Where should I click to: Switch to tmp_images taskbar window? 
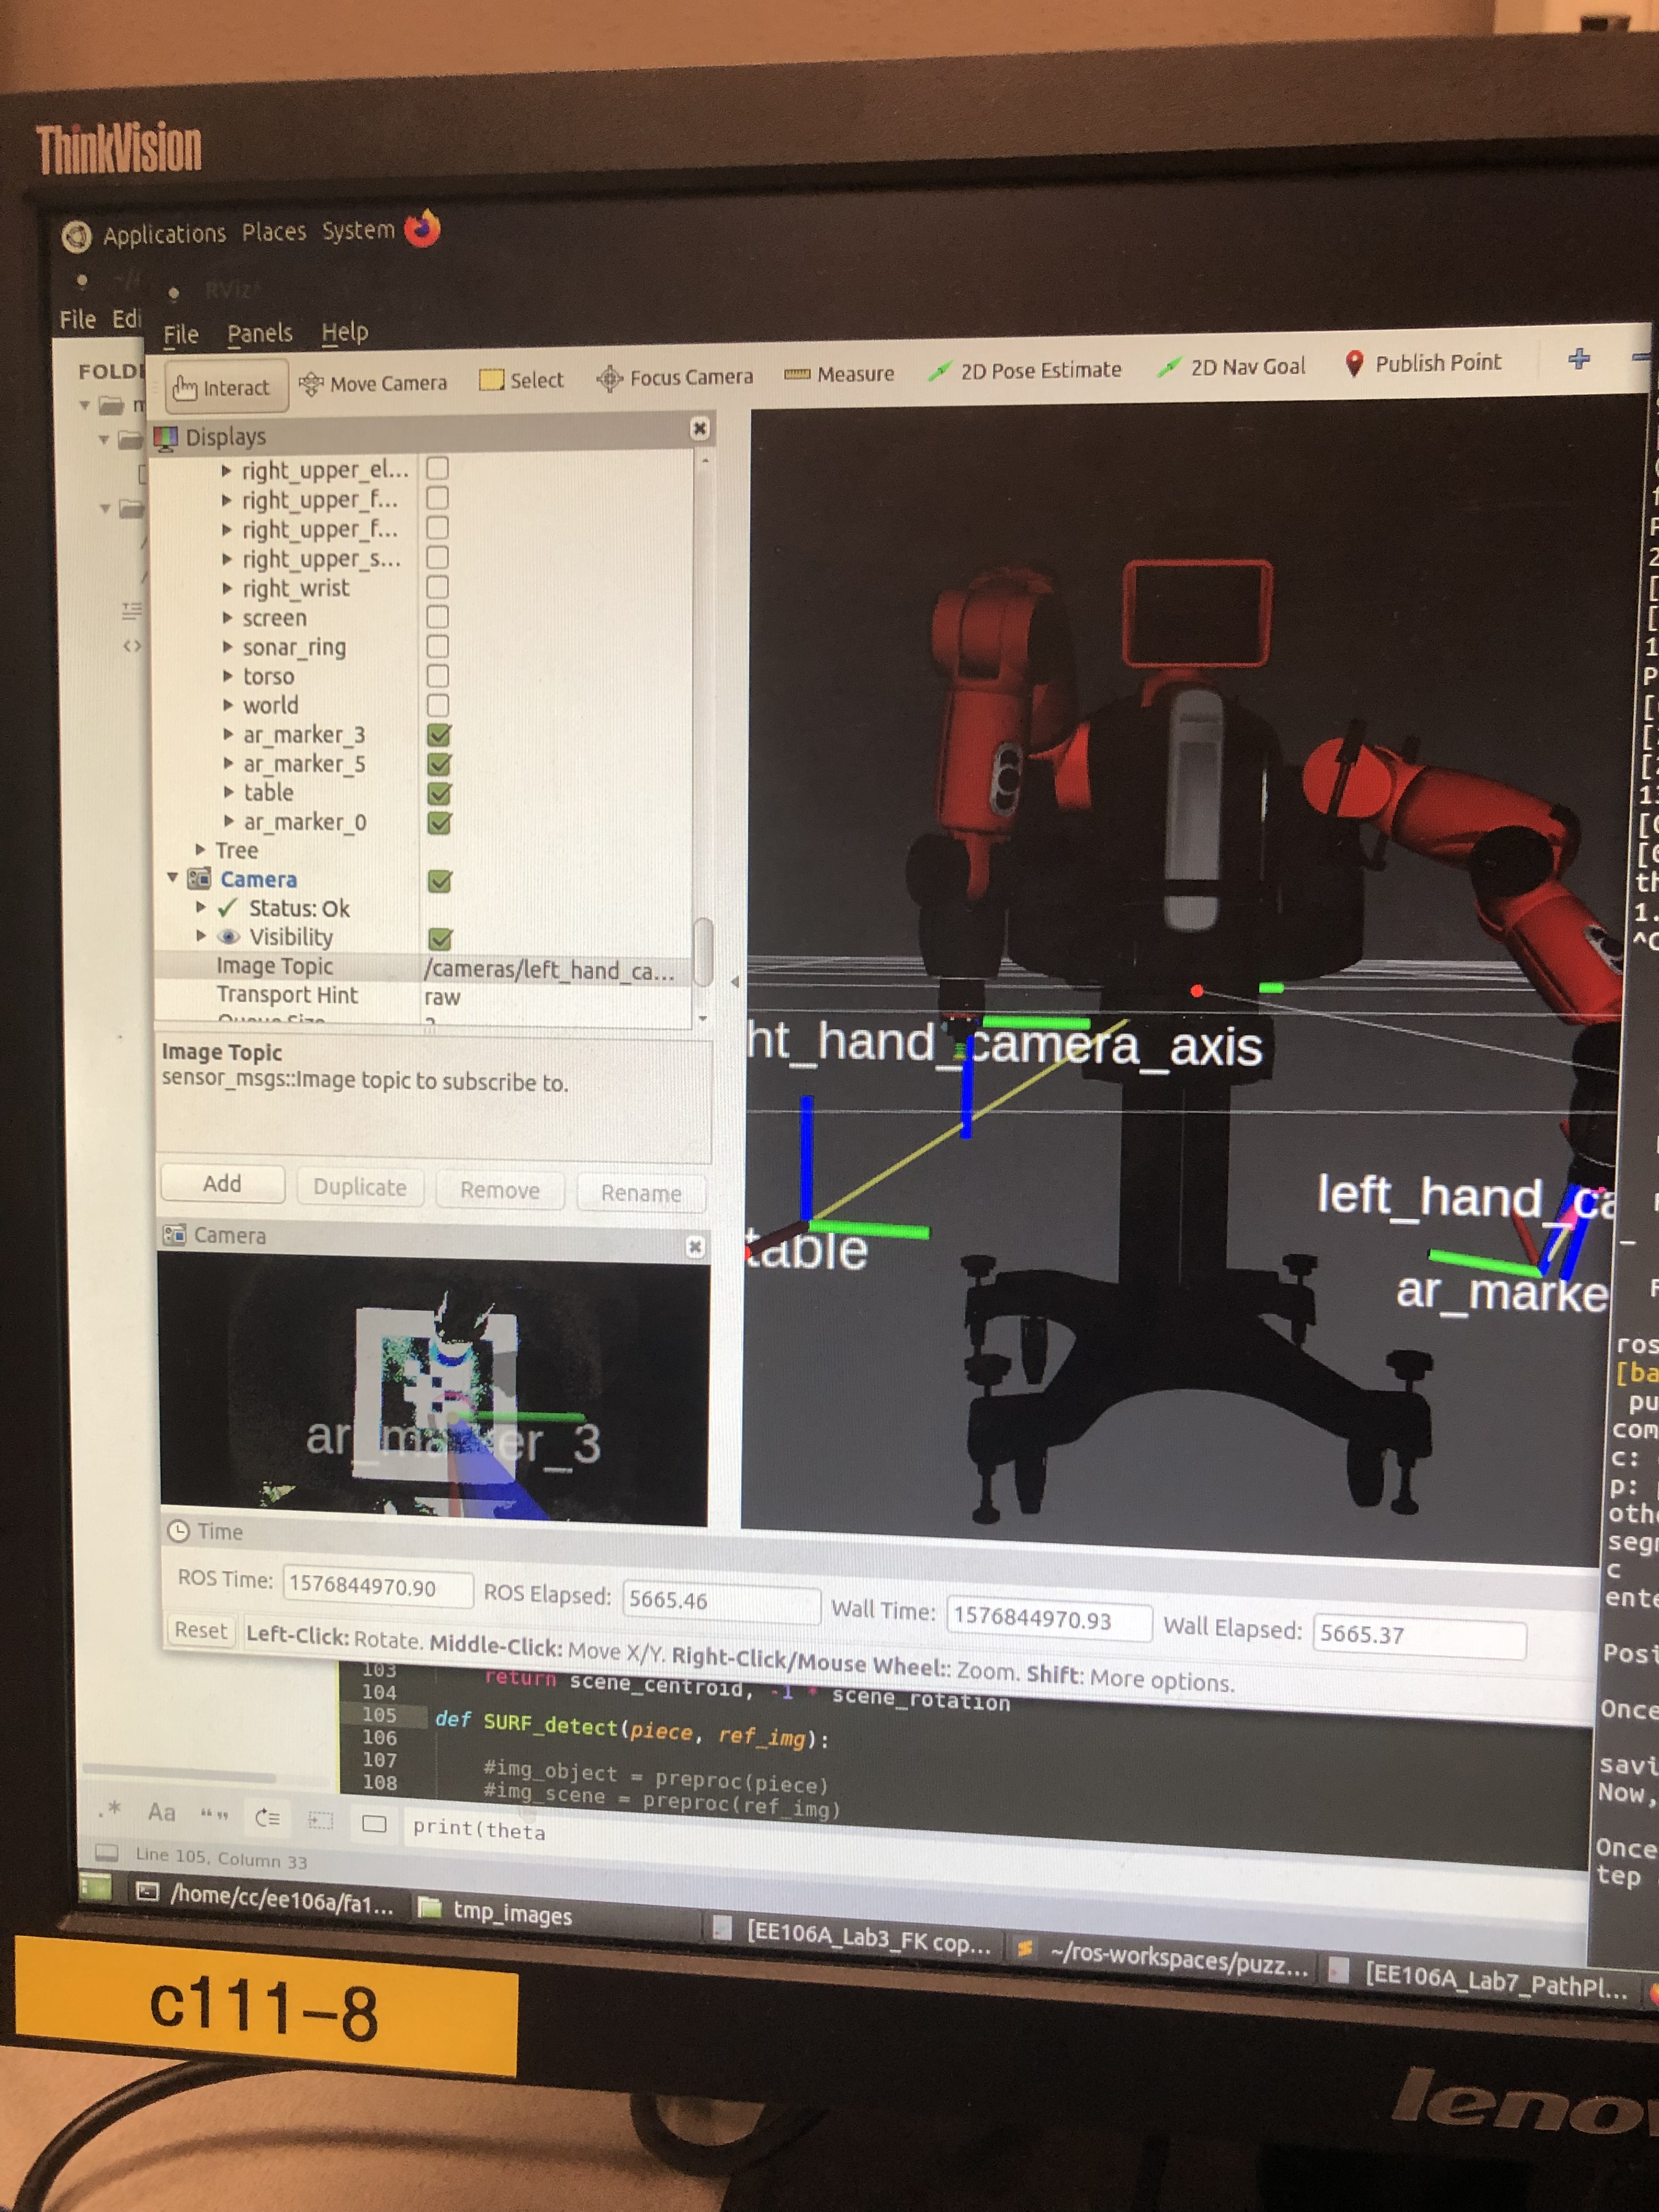(496, 1911)
